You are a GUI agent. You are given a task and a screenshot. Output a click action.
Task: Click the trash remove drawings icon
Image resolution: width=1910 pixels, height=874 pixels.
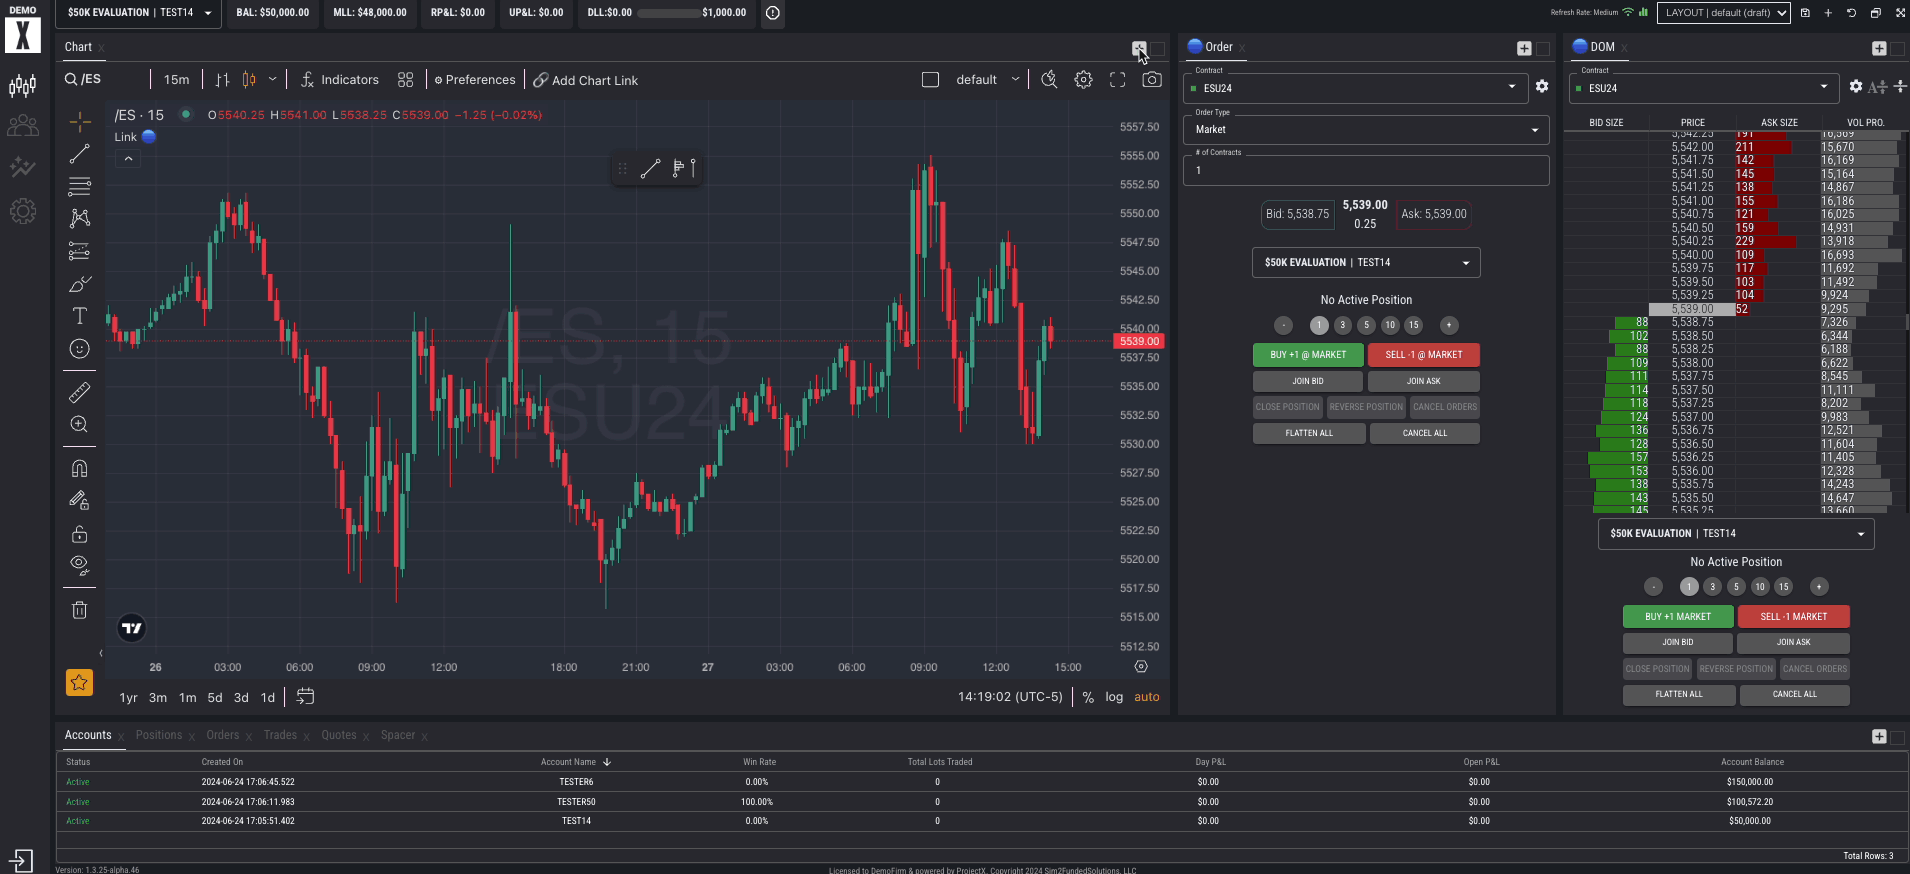coord(80,610)
